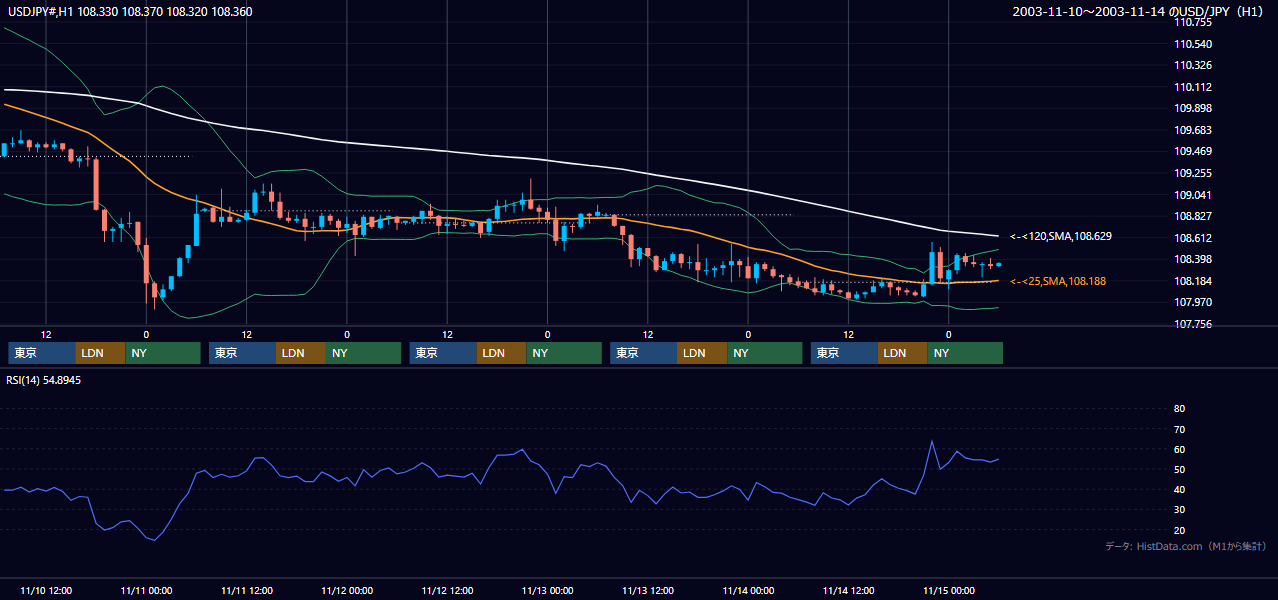Click price axis value 108.184

coord(1192,281)
